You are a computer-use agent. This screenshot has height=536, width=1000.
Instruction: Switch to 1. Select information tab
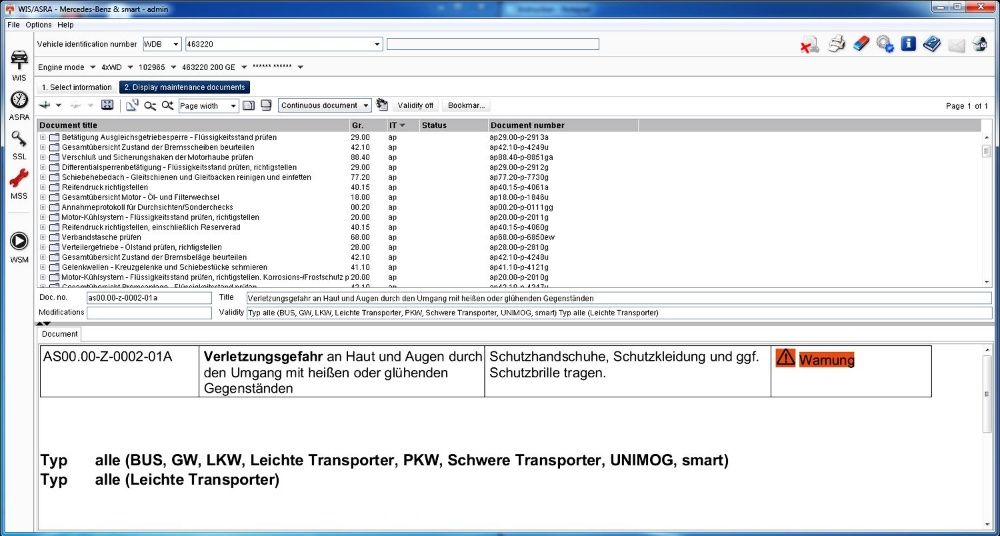(x=77, y=87)
